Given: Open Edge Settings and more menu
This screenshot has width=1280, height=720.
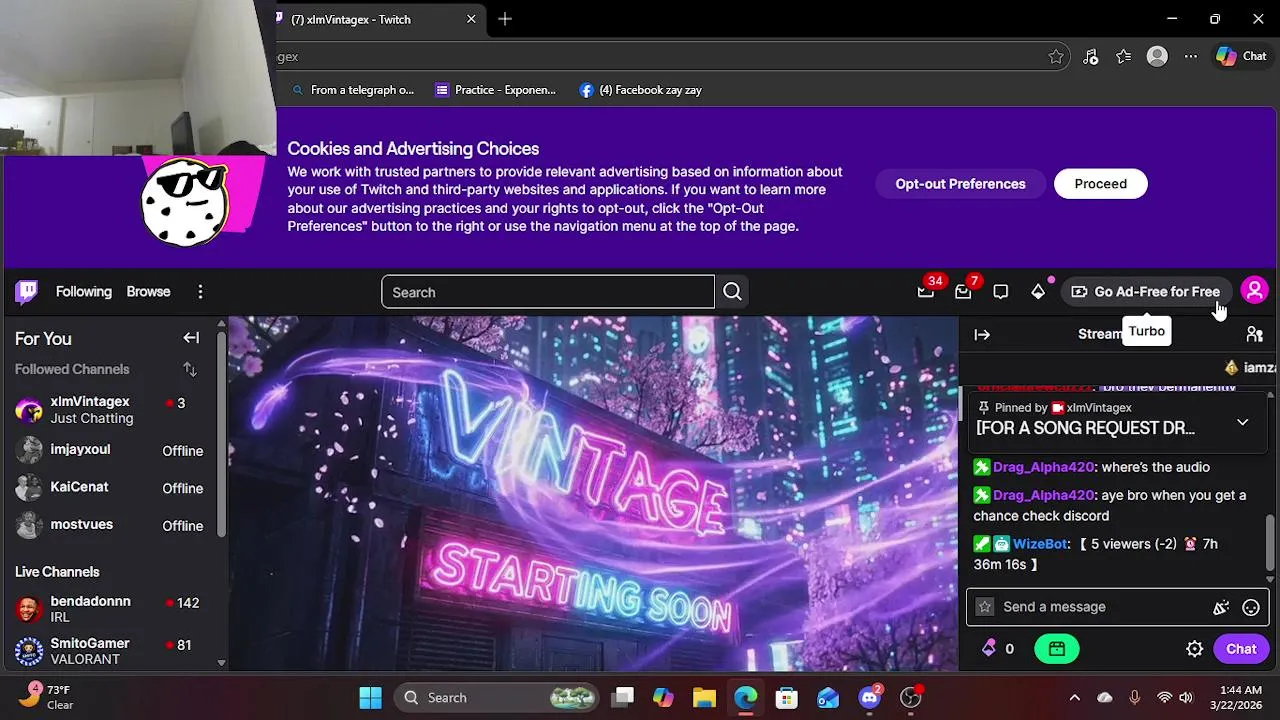Looking at the screenshot, I should [1190, 57].
